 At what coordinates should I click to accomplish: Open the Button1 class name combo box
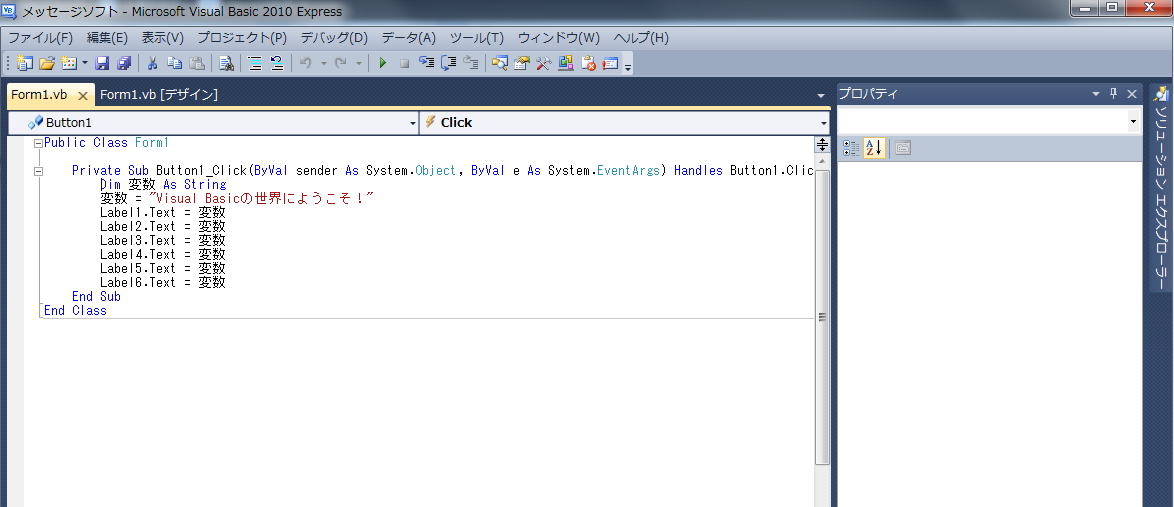pyautogui.click(x=213, y=123)
